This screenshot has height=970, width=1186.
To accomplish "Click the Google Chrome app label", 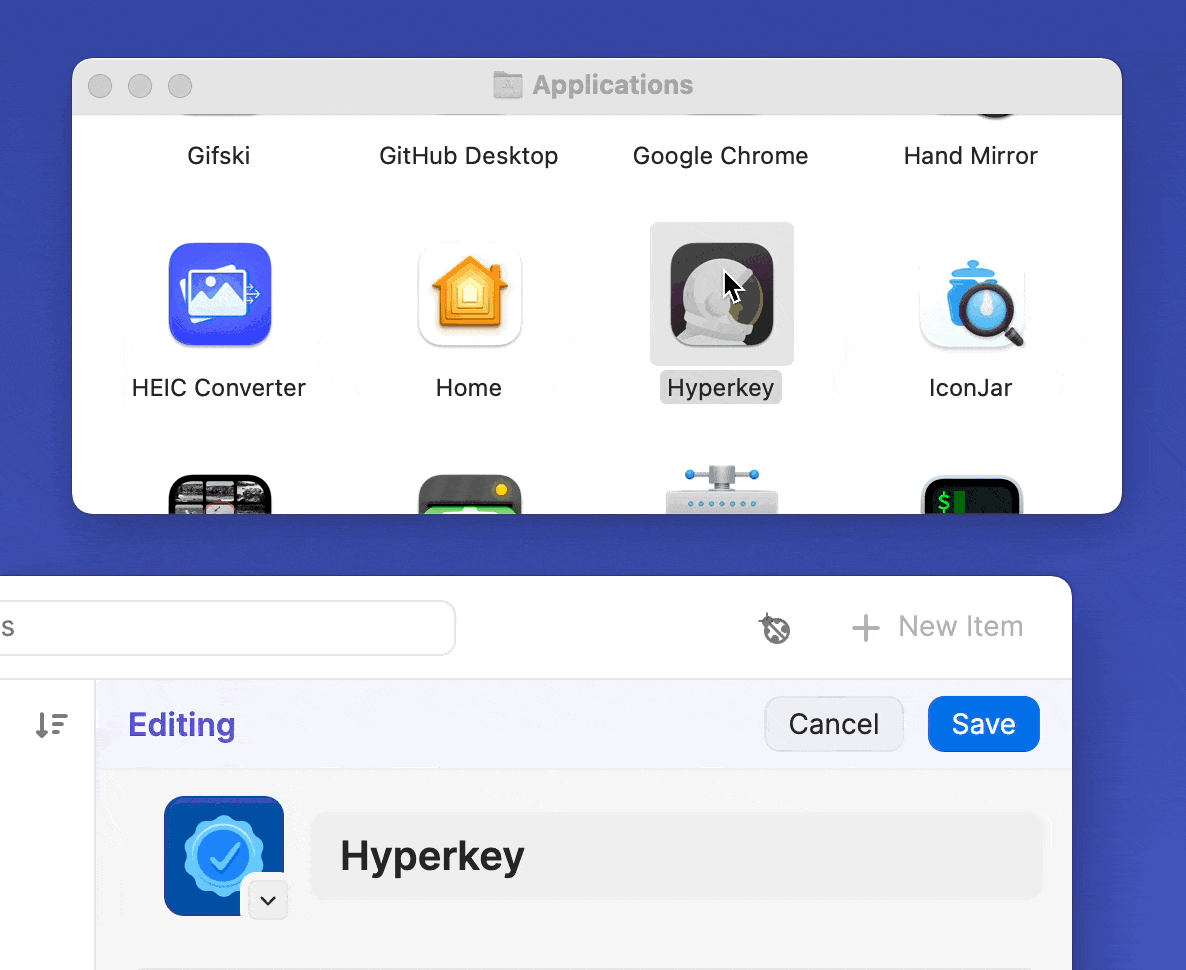I will [x=720, y=156].
